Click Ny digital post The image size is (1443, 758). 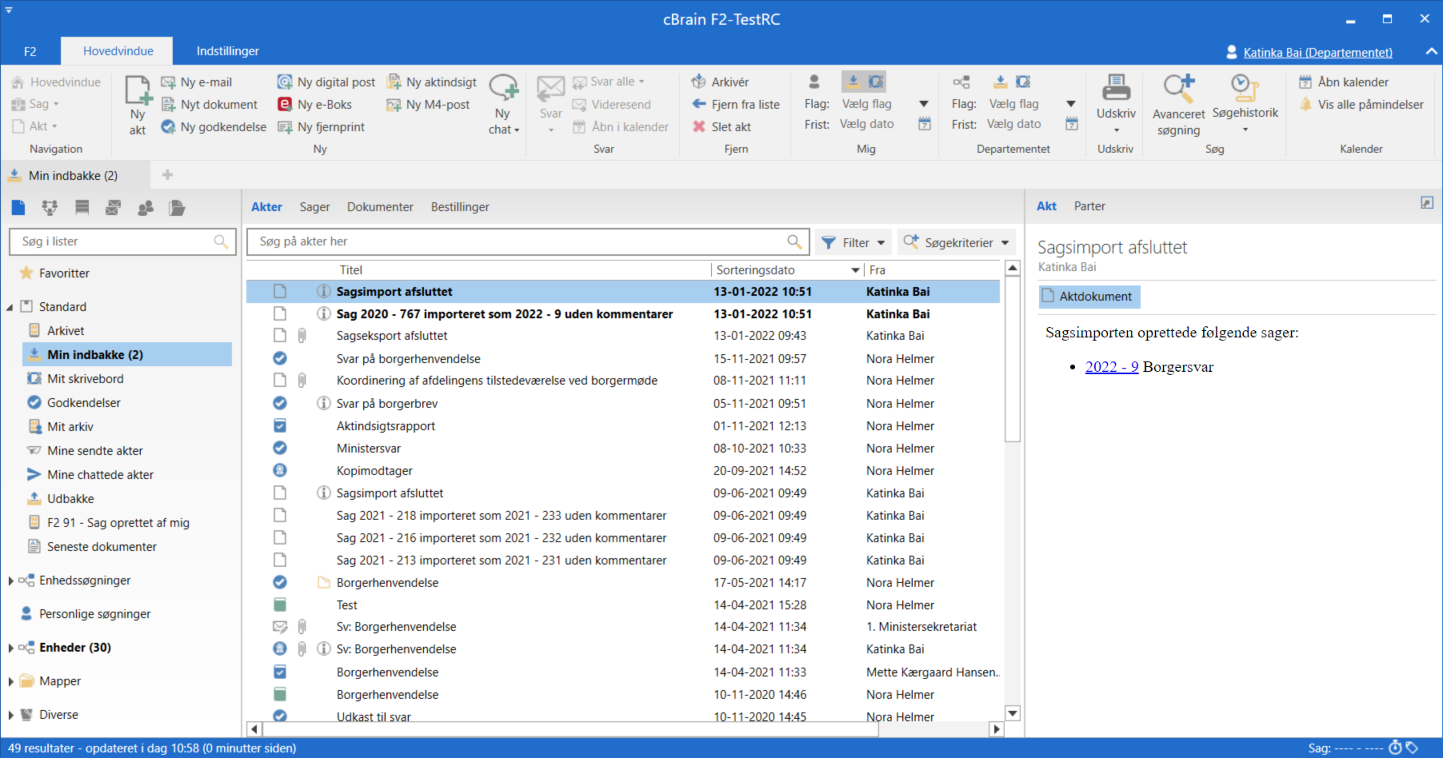[x=326, y=82]
